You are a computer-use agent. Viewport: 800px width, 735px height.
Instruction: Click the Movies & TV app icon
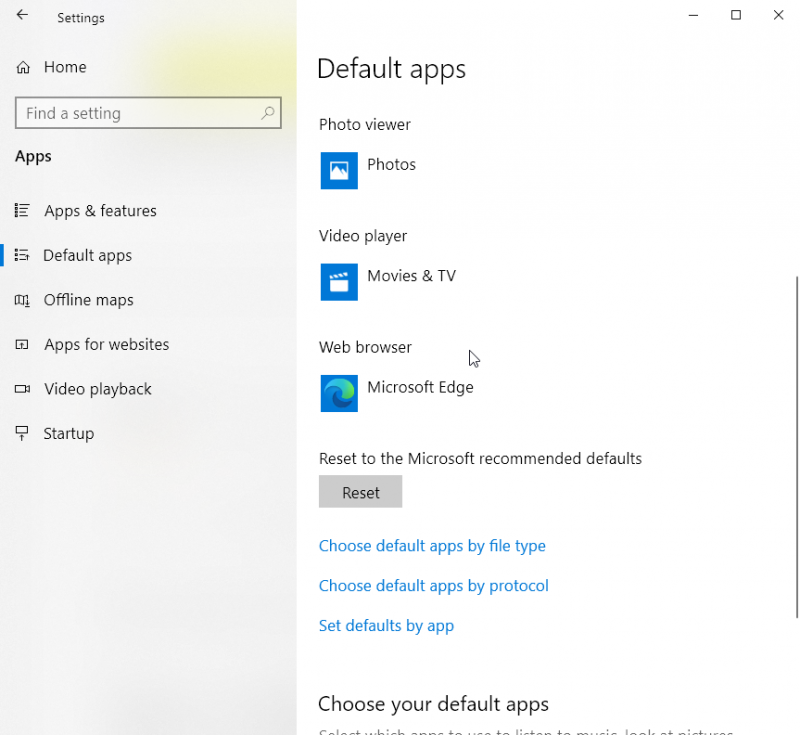(339, 282)
